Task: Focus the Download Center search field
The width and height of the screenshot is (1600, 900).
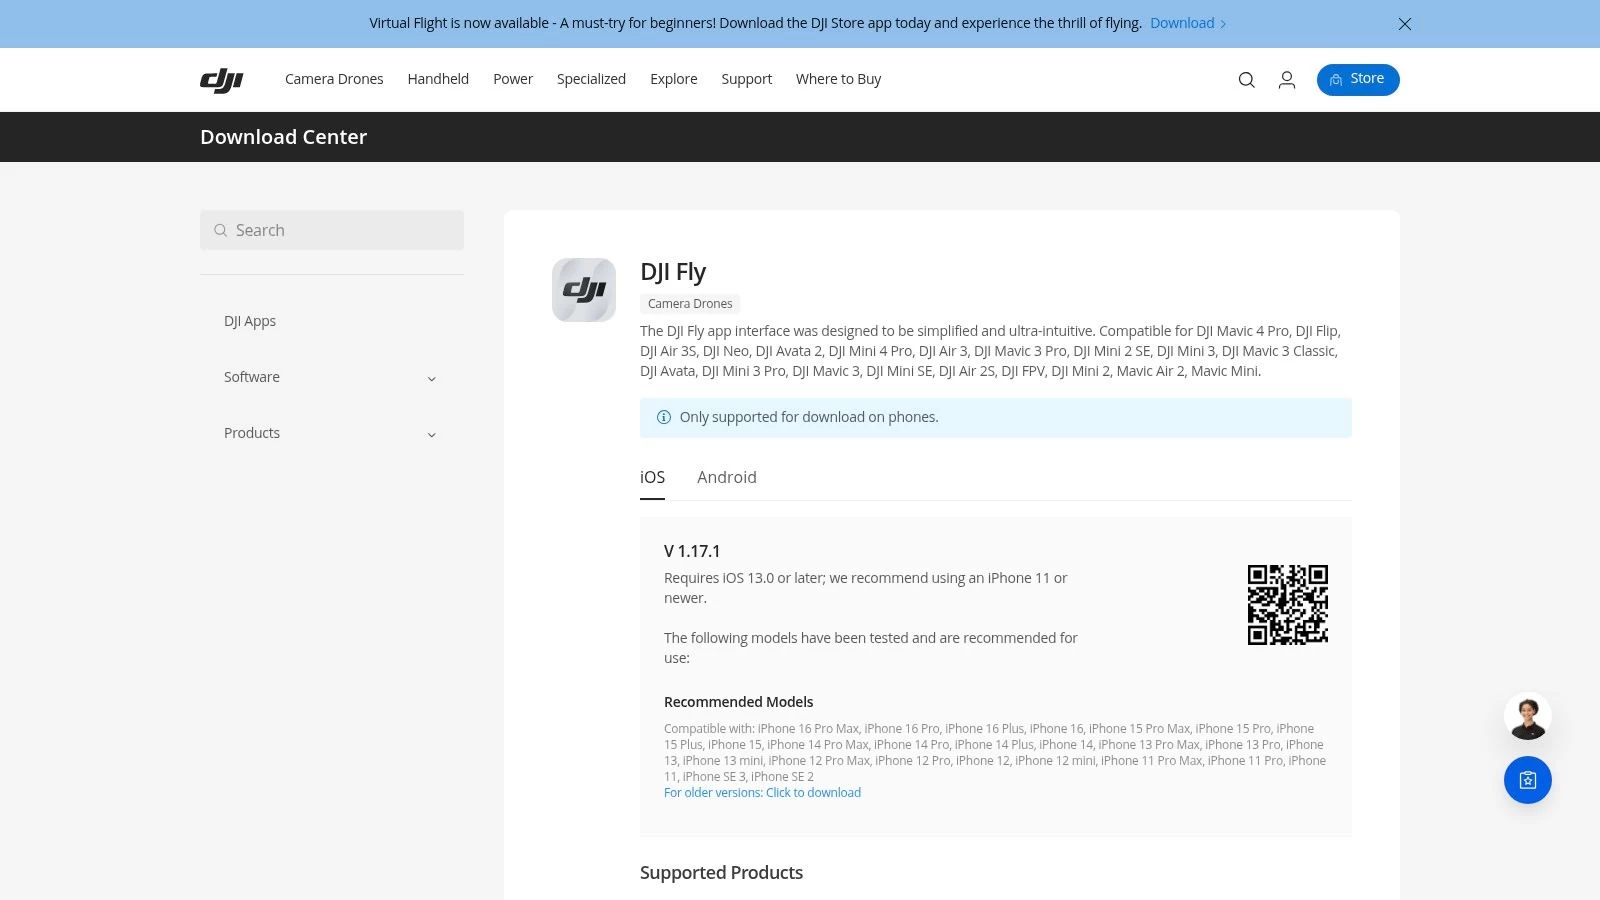Action: (x=332, y=230)
